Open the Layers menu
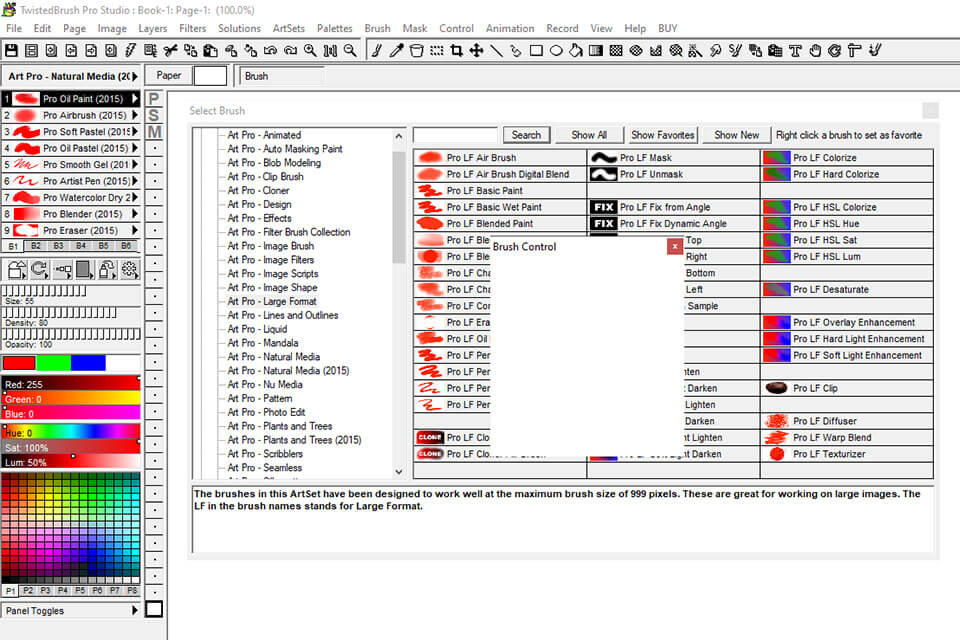 click(x=152, y=28)
